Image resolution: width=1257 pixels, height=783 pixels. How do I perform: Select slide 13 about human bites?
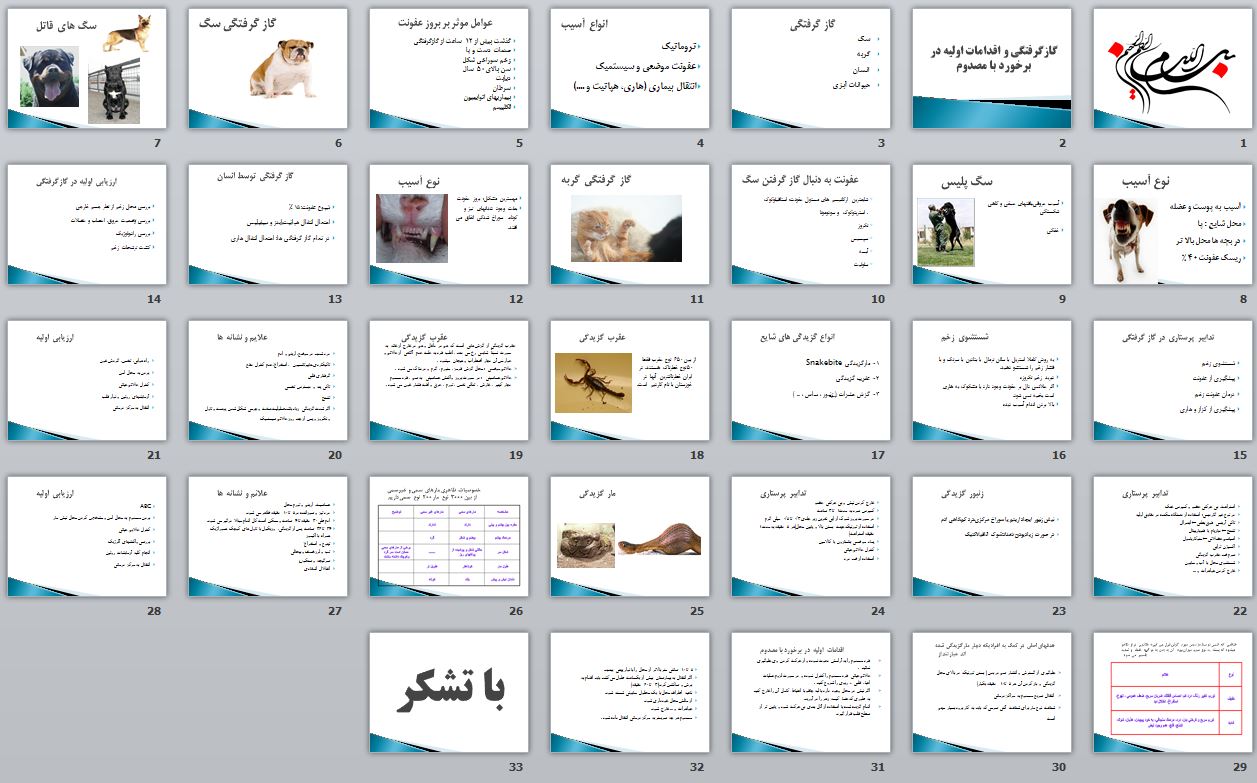[267, 224]
